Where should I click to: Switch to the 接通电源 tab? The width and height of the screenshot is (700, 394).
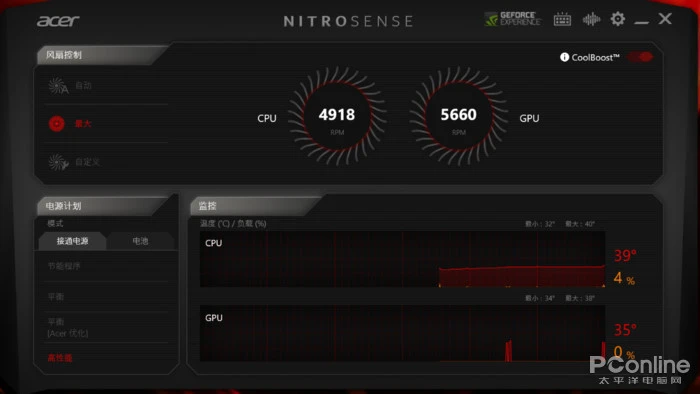pyautogui.click(x=72, y=241)
